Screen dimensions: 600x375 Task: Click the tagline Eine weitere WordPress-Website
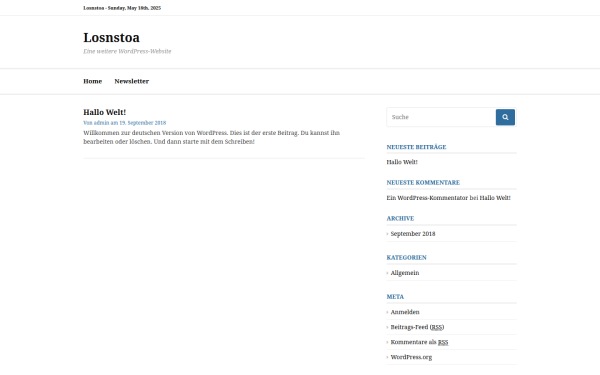coord(127,51)
